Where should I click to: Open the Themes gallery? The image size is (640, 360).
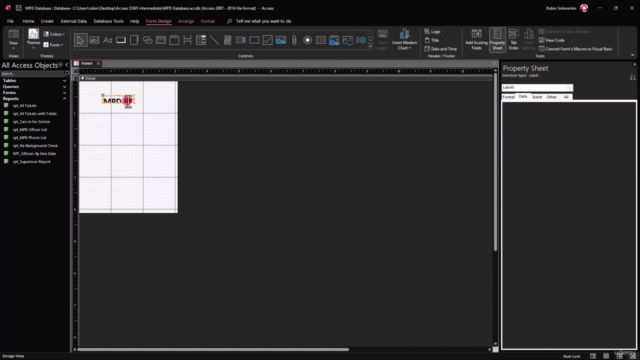tap(33, 39)
